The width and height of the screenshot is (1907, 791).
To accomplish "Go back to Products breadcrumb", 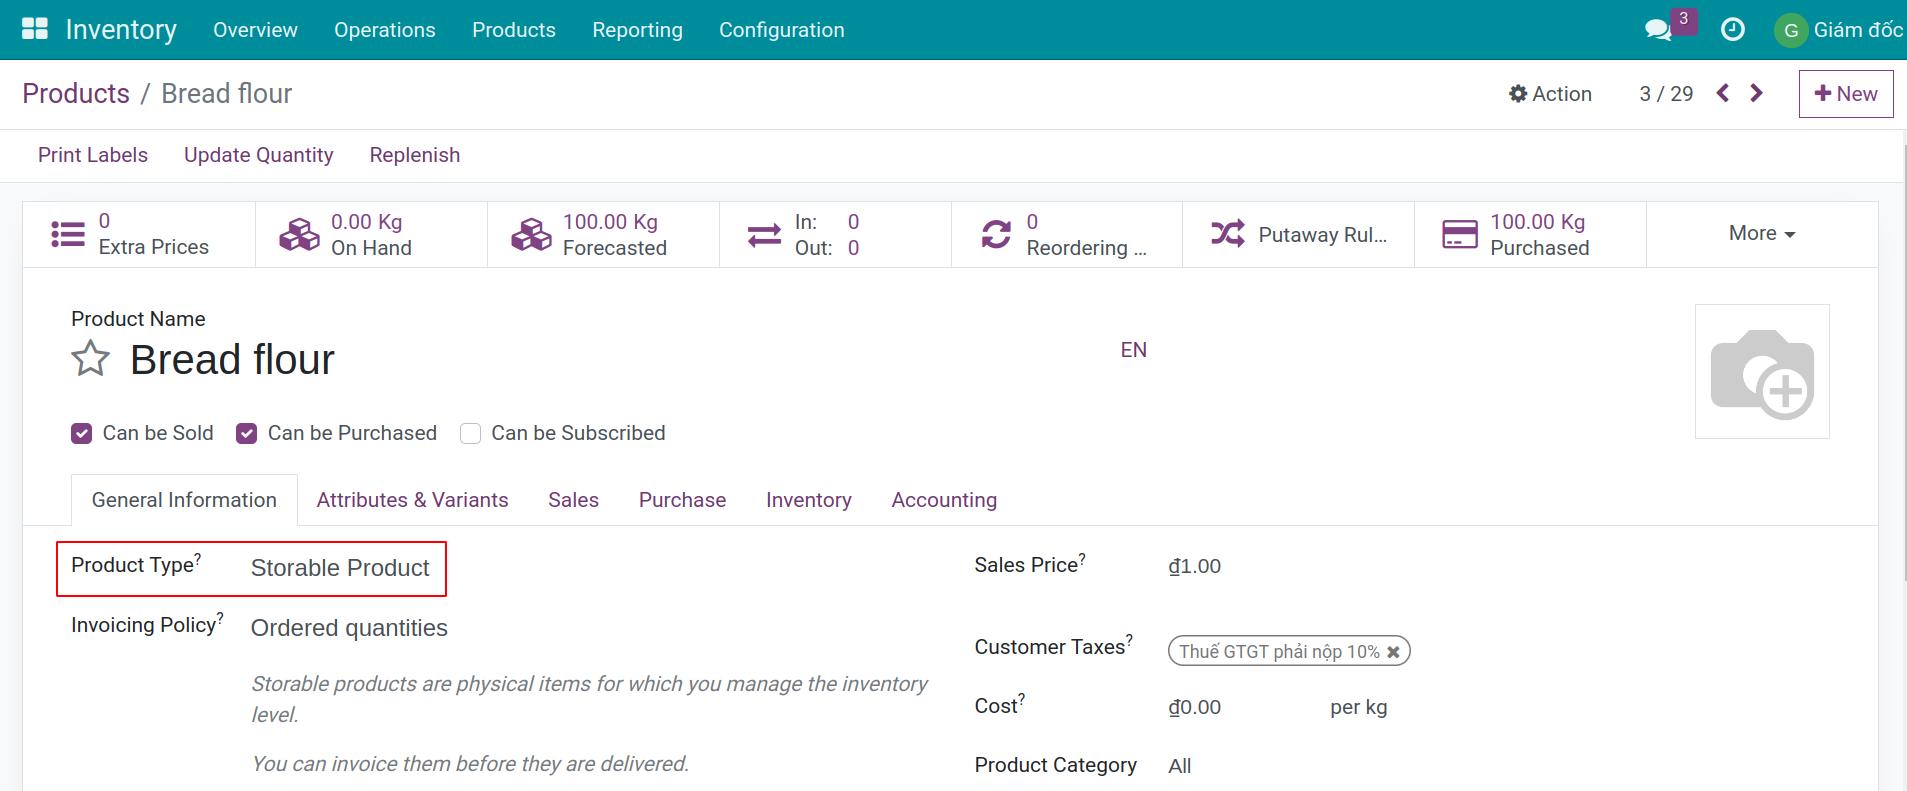I will tap(76, 93).
